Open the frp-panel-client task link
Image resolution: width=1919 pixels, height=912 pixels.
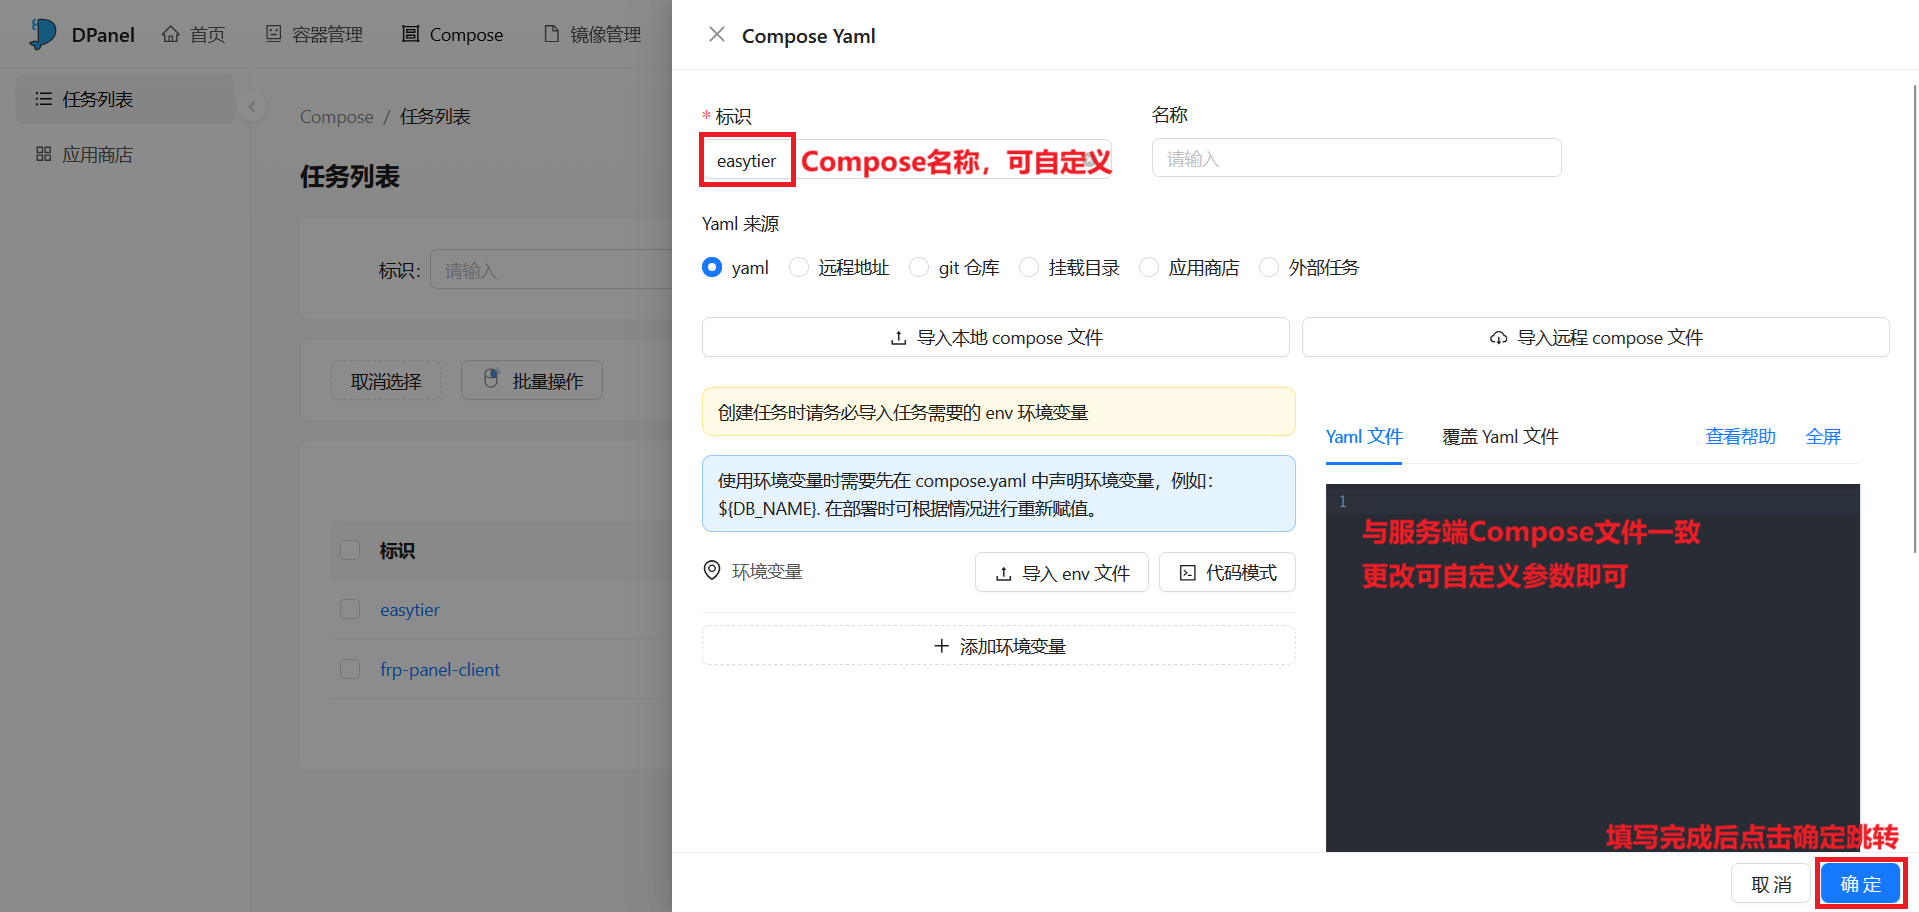[440, 670]
